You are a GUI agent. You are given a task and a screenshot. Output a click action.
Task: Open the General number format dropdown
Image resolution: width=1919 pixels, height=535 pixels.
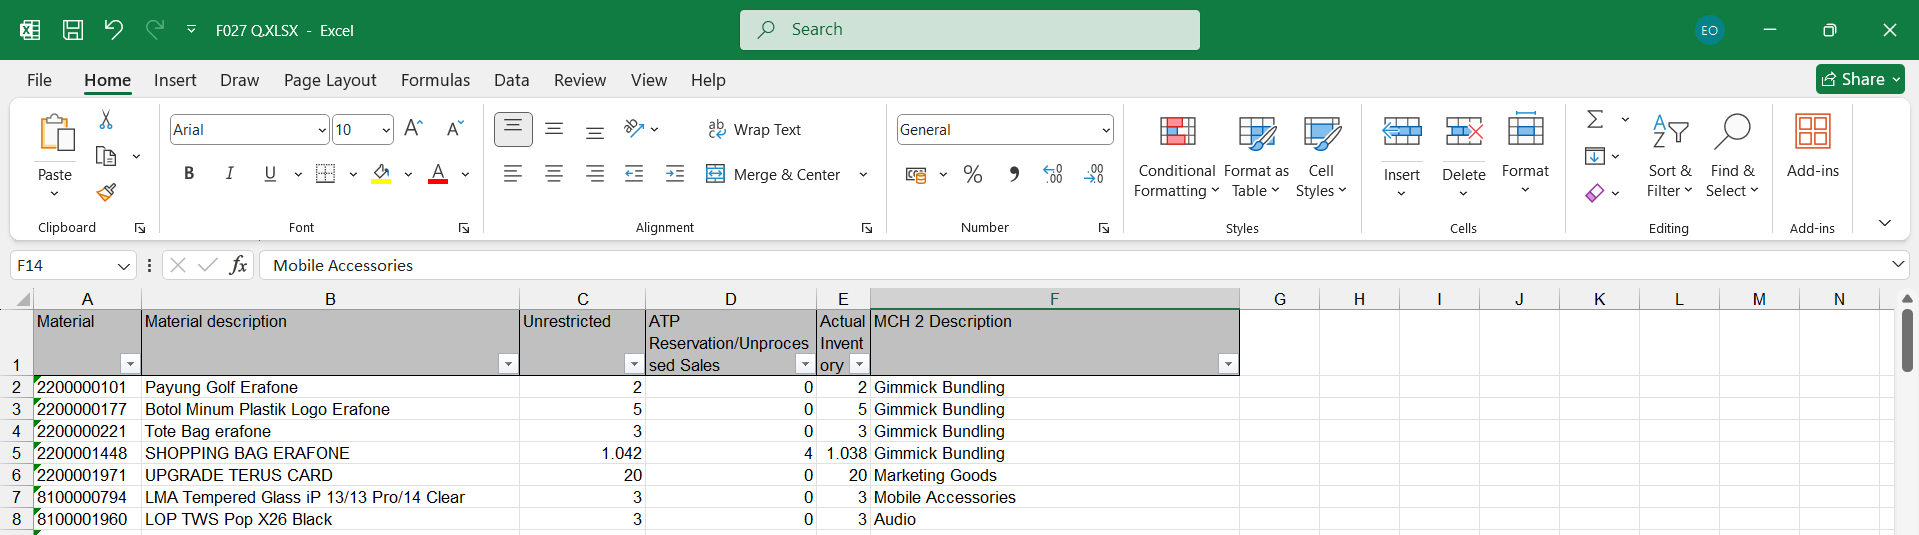[x=1105, y=130]
